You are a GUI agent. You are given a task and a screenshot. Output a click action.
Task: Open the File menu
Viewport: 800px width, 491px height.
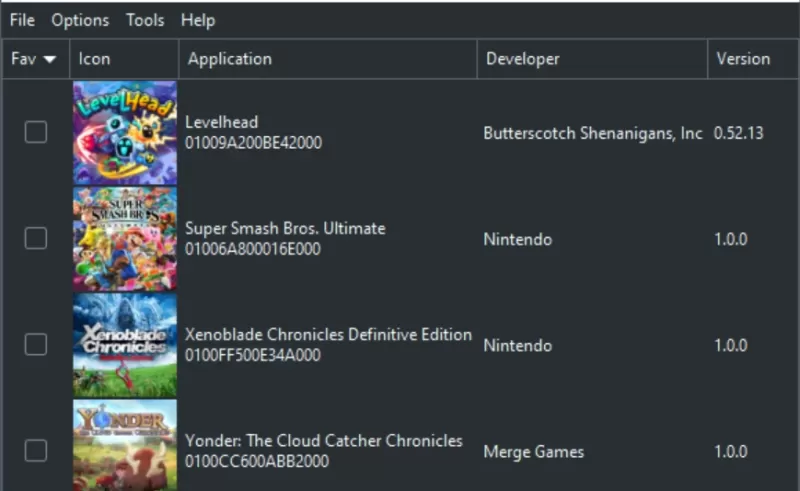click(22, 20)
